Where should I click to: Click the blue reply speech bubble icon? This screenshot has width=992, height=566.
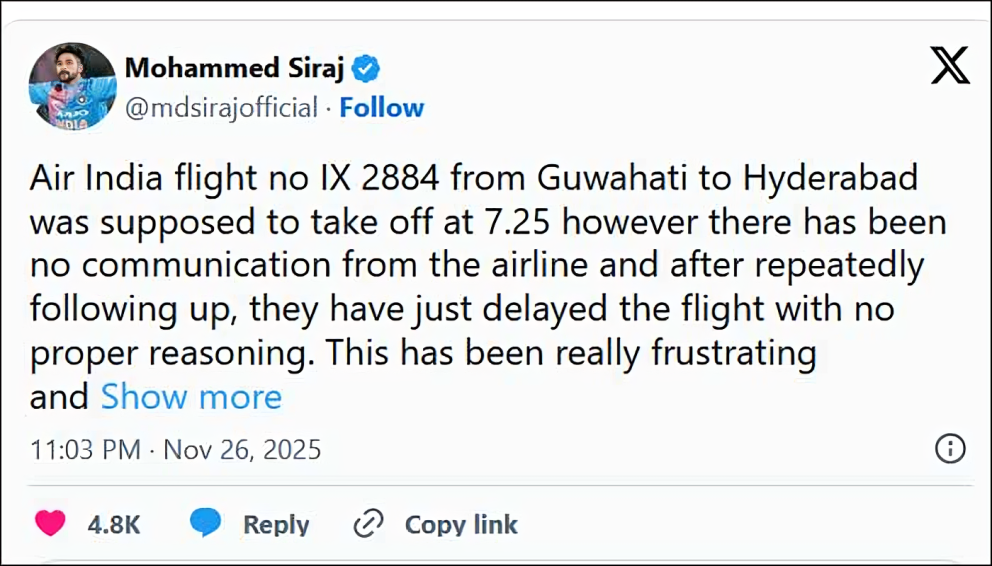[x=206, y=524]
